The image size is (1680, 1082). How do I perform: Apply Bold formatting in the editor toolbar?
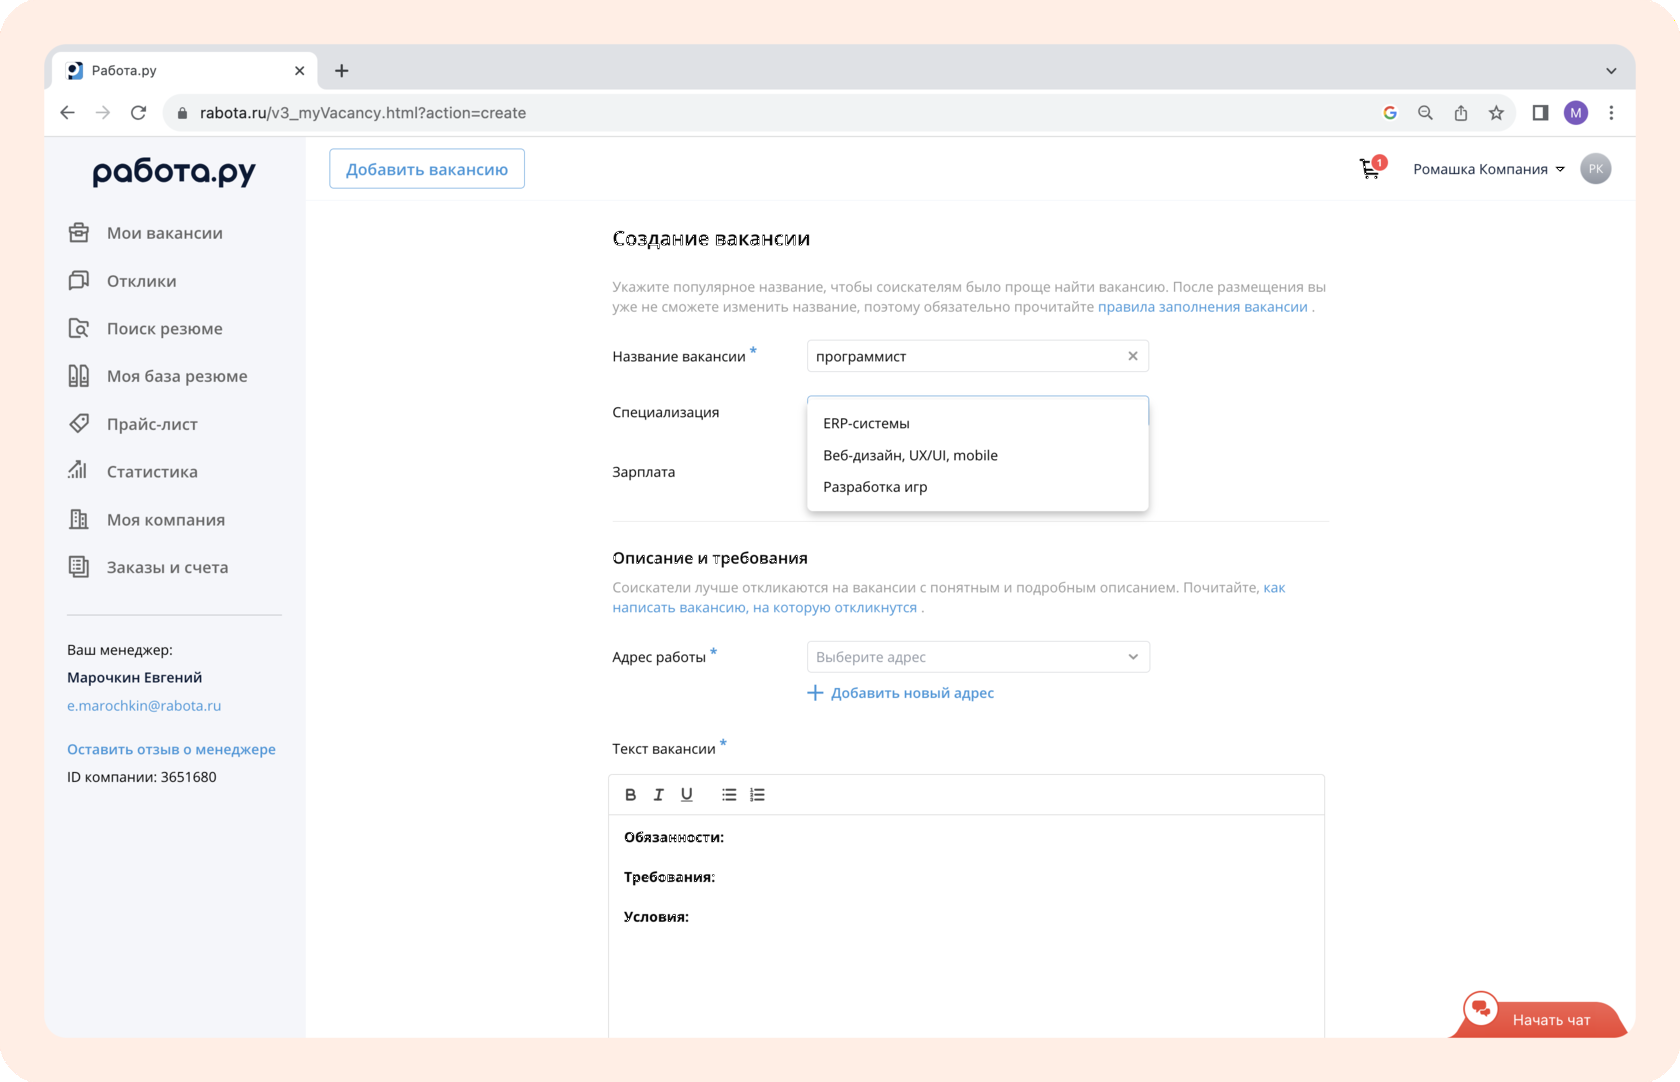pos(630,795)
